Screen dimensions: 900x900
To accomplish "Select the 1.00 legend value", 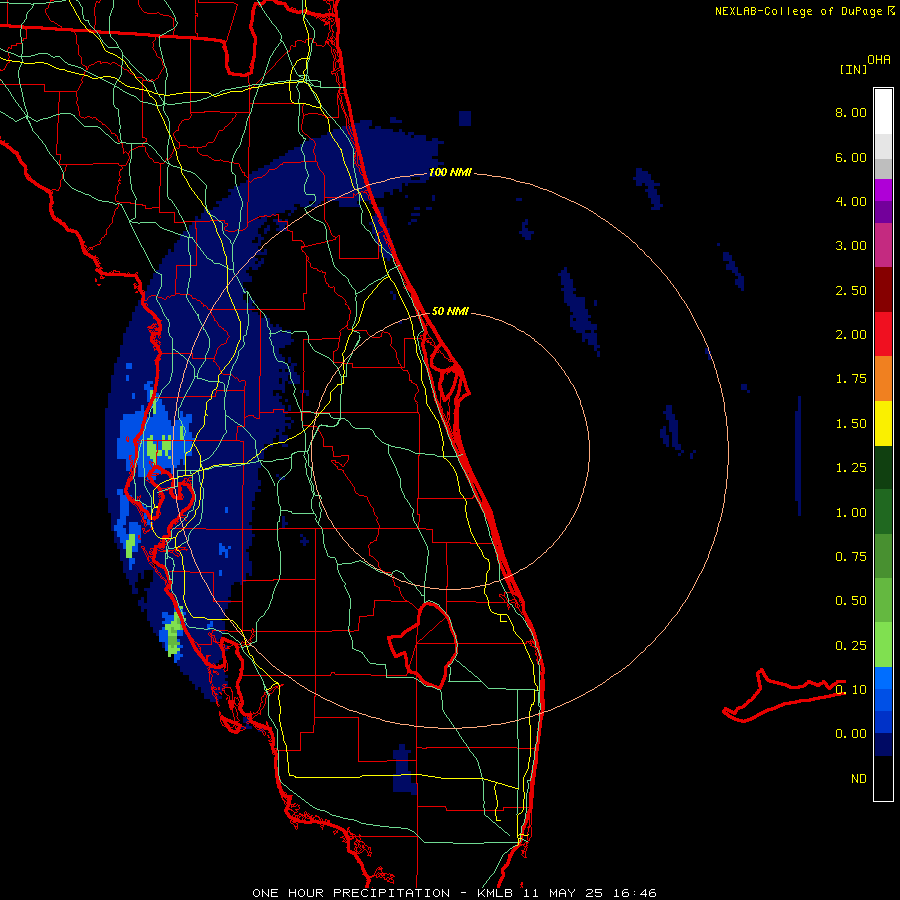I will [x=851, y=513].
